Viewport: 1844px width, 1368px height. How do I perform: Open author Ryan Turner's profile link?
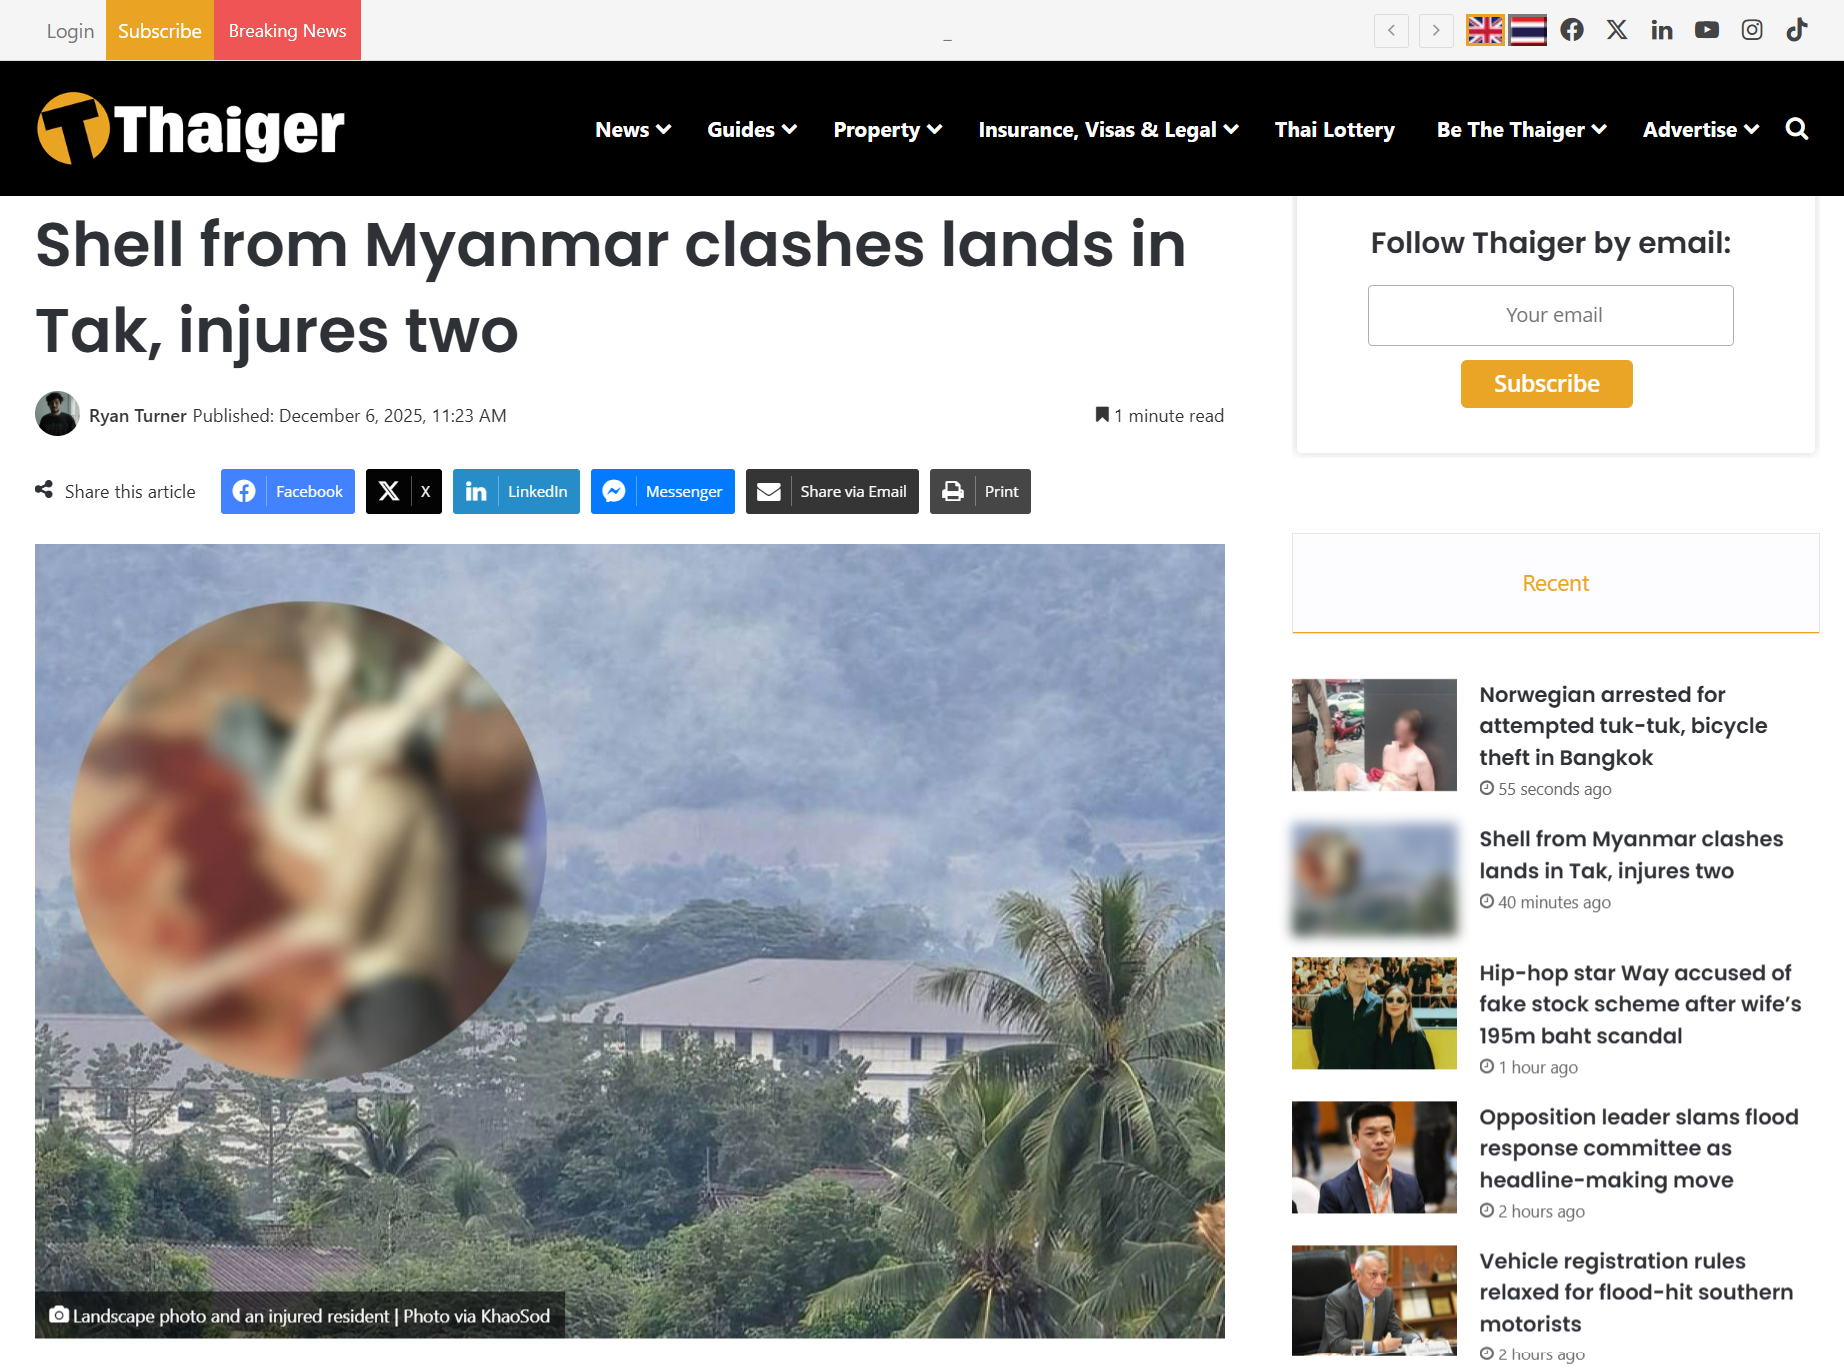(x=138, y=415)
